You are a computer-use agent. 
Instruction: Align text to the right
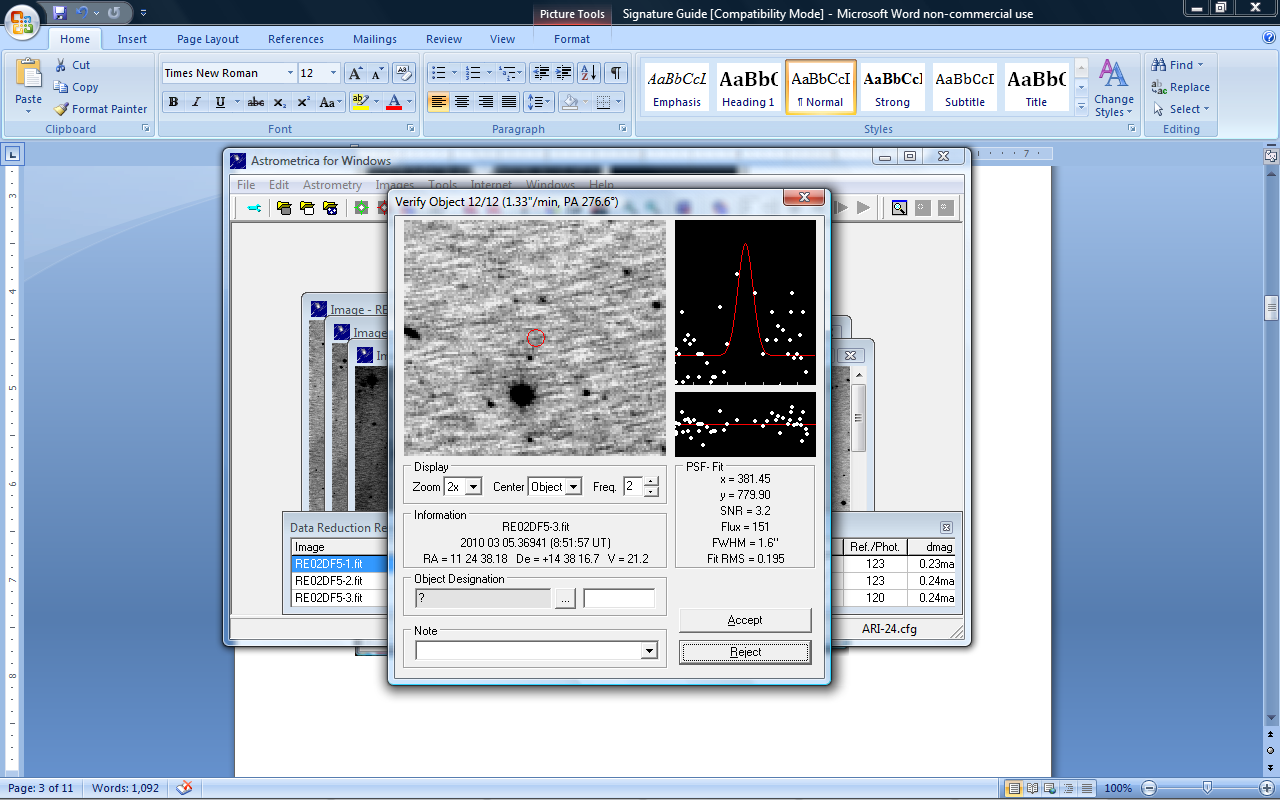486,102
